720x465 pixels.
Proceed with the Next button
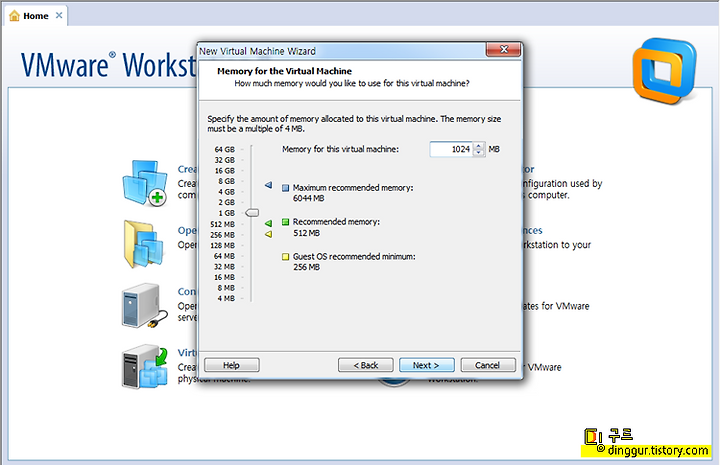[427, 365]
